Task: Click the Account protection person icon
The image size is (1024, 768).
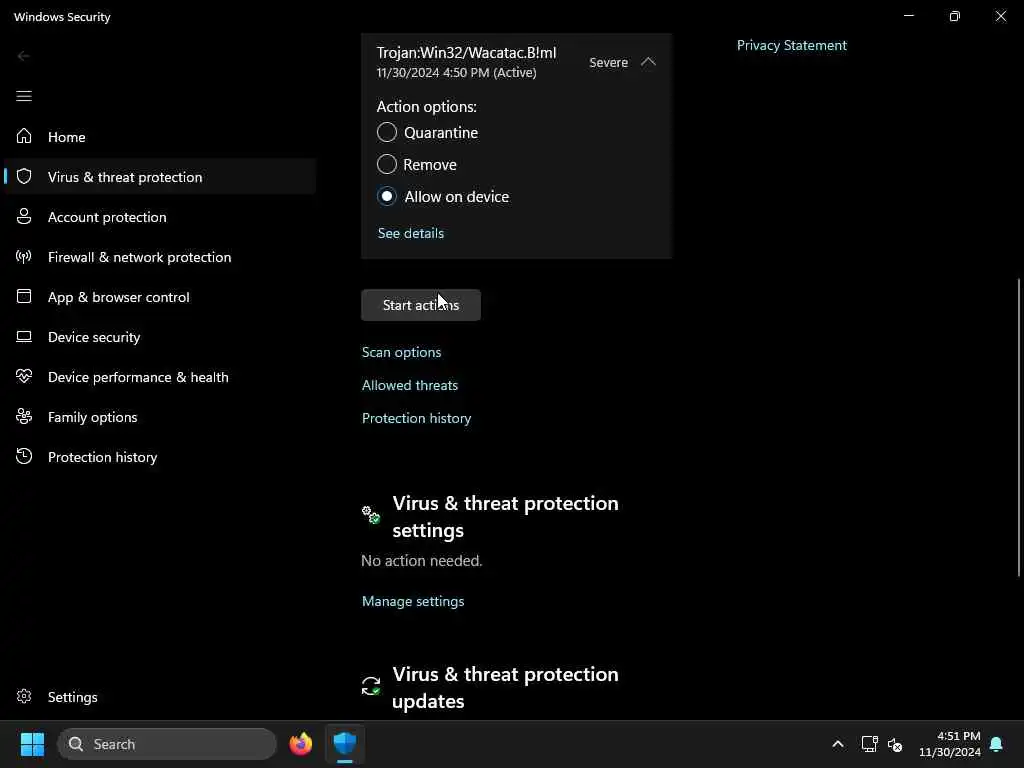Action: click(24, 216)
